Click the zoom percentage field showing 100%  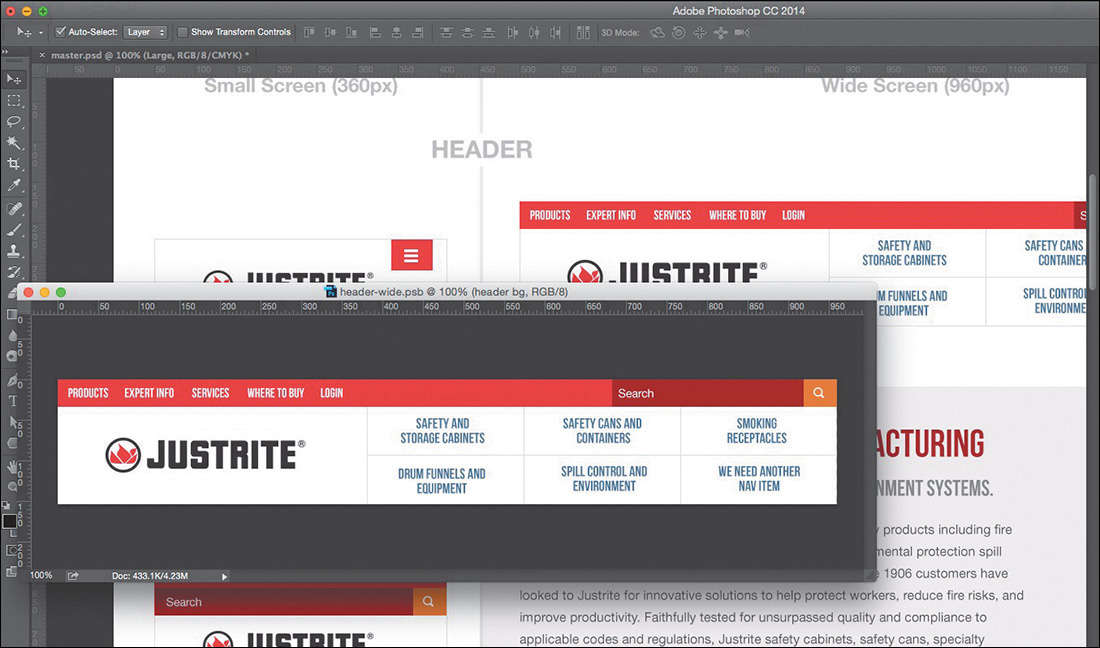(x=42, y=576)
